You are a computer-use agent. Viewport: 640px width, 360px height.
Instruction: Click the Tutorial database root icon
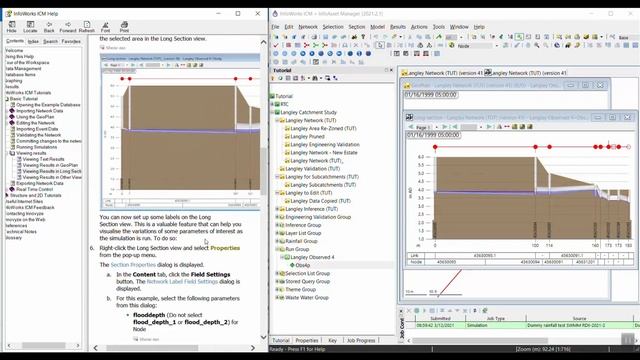click(272, 96)
